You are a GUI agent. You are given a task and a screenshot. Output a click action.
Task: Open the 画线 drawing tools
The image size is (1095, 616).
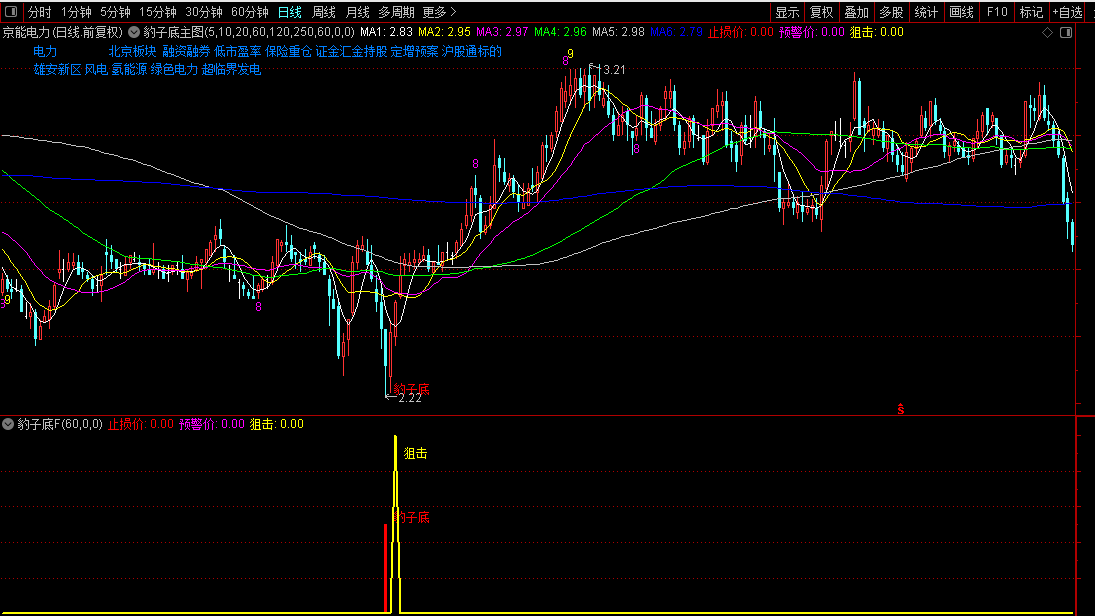tap(962, 12)
